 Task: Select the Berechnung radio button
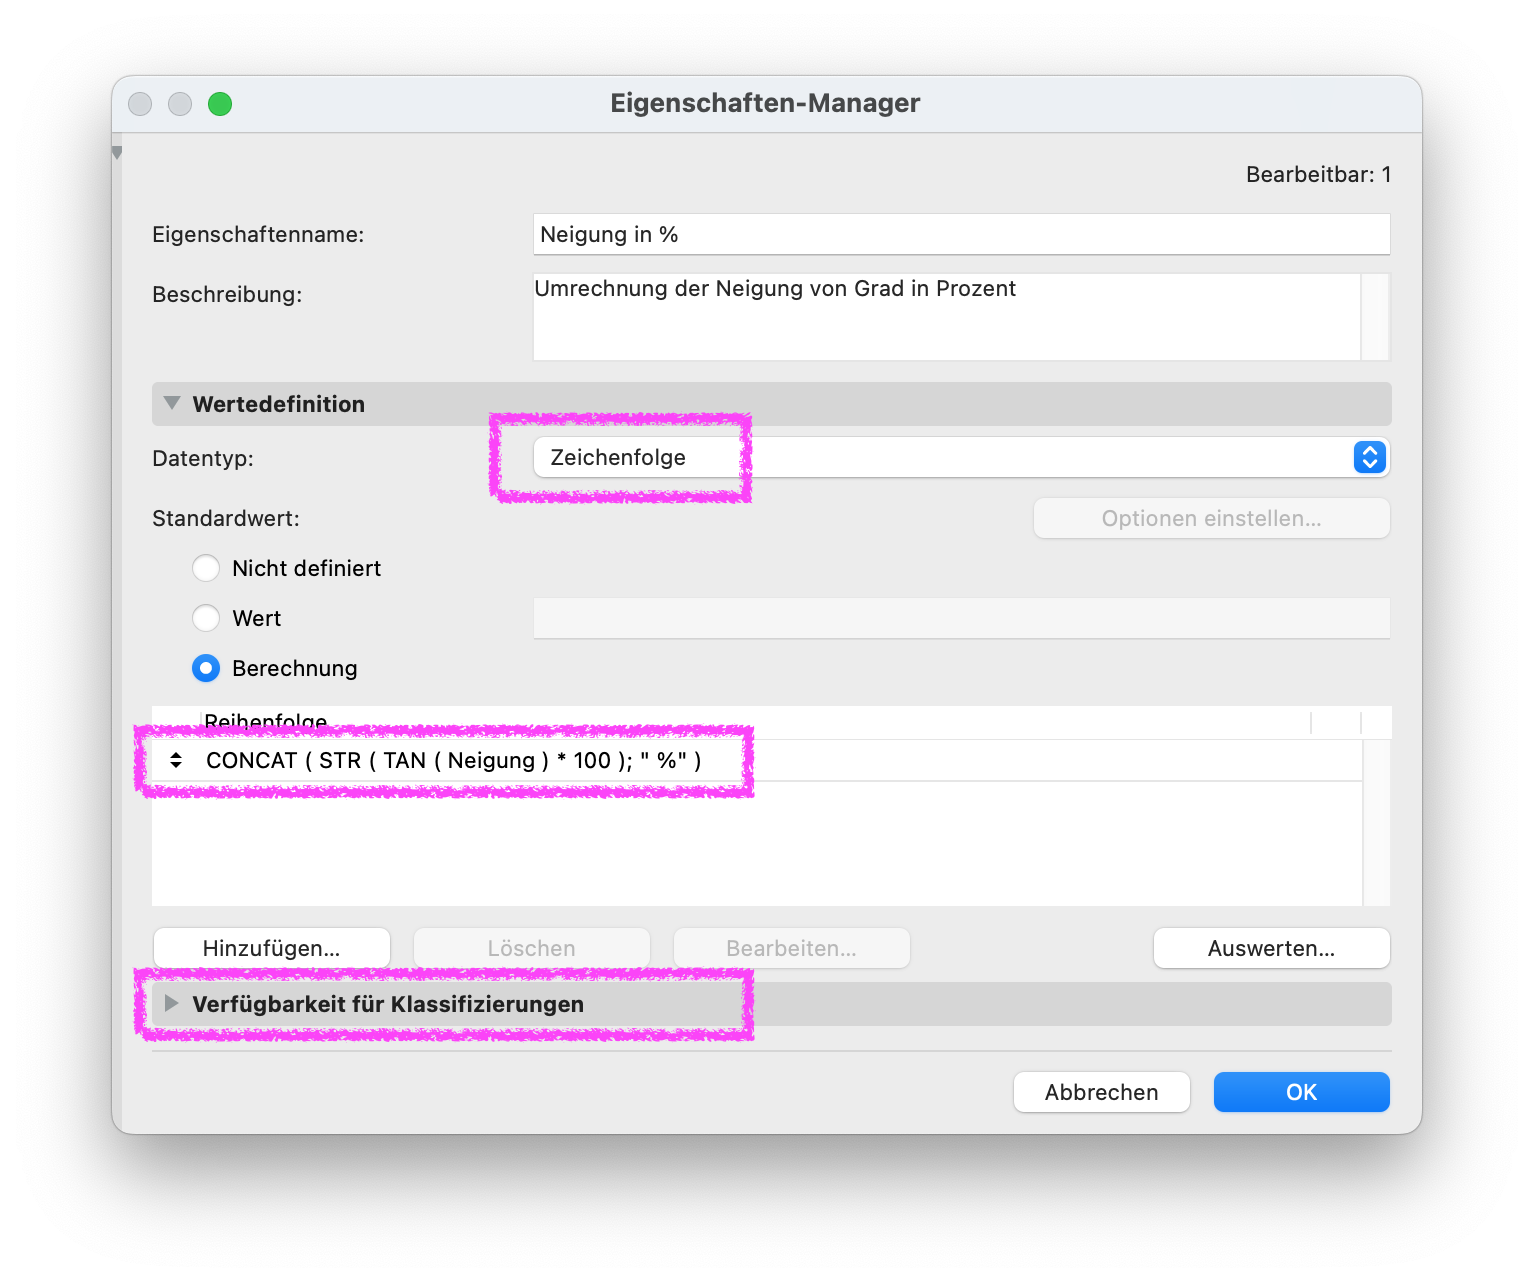point(206,668)
